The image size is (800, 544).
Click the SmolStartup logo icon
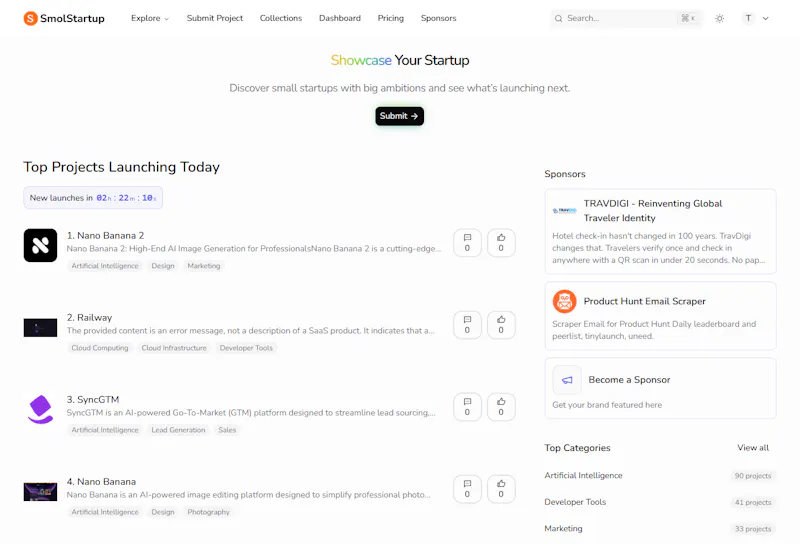[31, 18]
